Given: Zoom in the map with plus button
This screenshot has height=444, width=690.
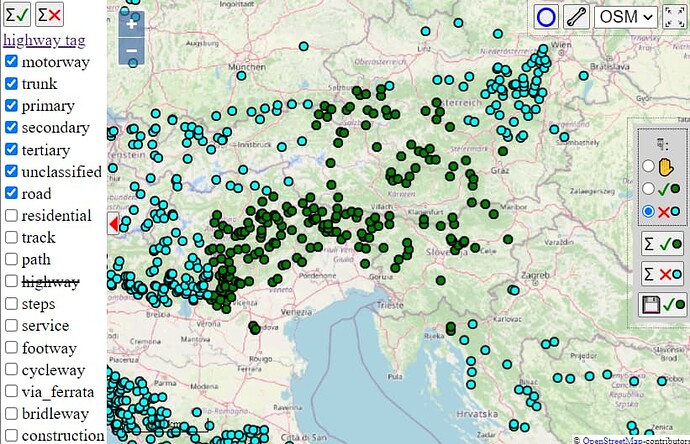Looking at the screenshot, I should pos(132,24).
